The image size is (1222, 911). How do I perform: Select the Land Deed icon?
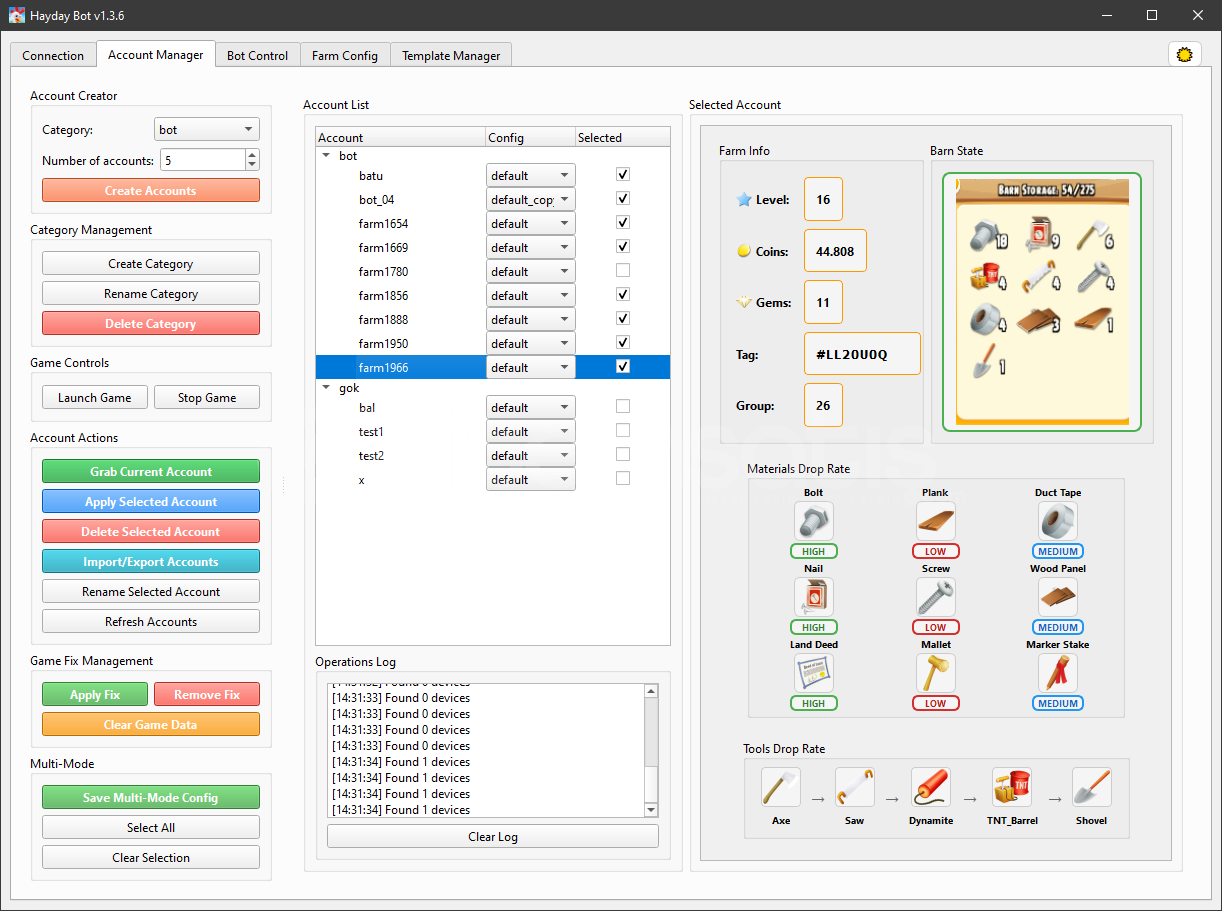click(x=814, y=673)
